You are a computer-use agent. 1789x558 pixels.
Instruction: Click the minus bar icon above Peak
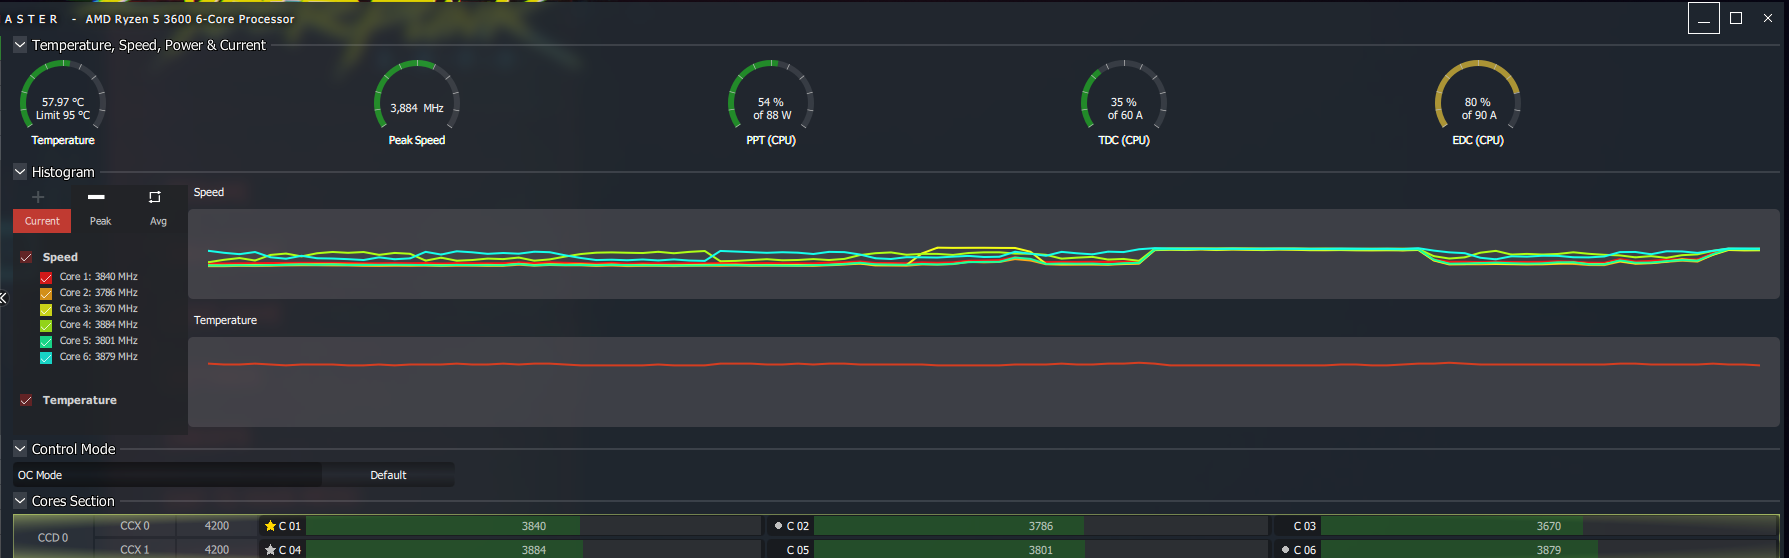pos(96,197)
